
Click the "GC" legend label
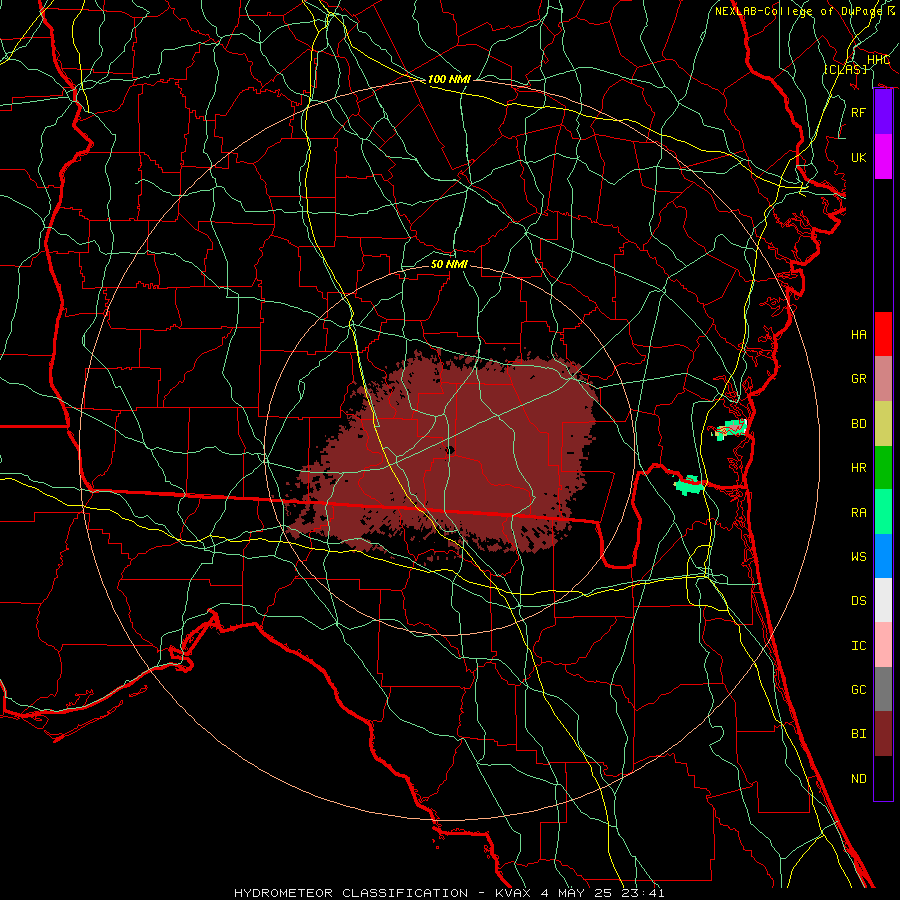click(x=859, y=690)
